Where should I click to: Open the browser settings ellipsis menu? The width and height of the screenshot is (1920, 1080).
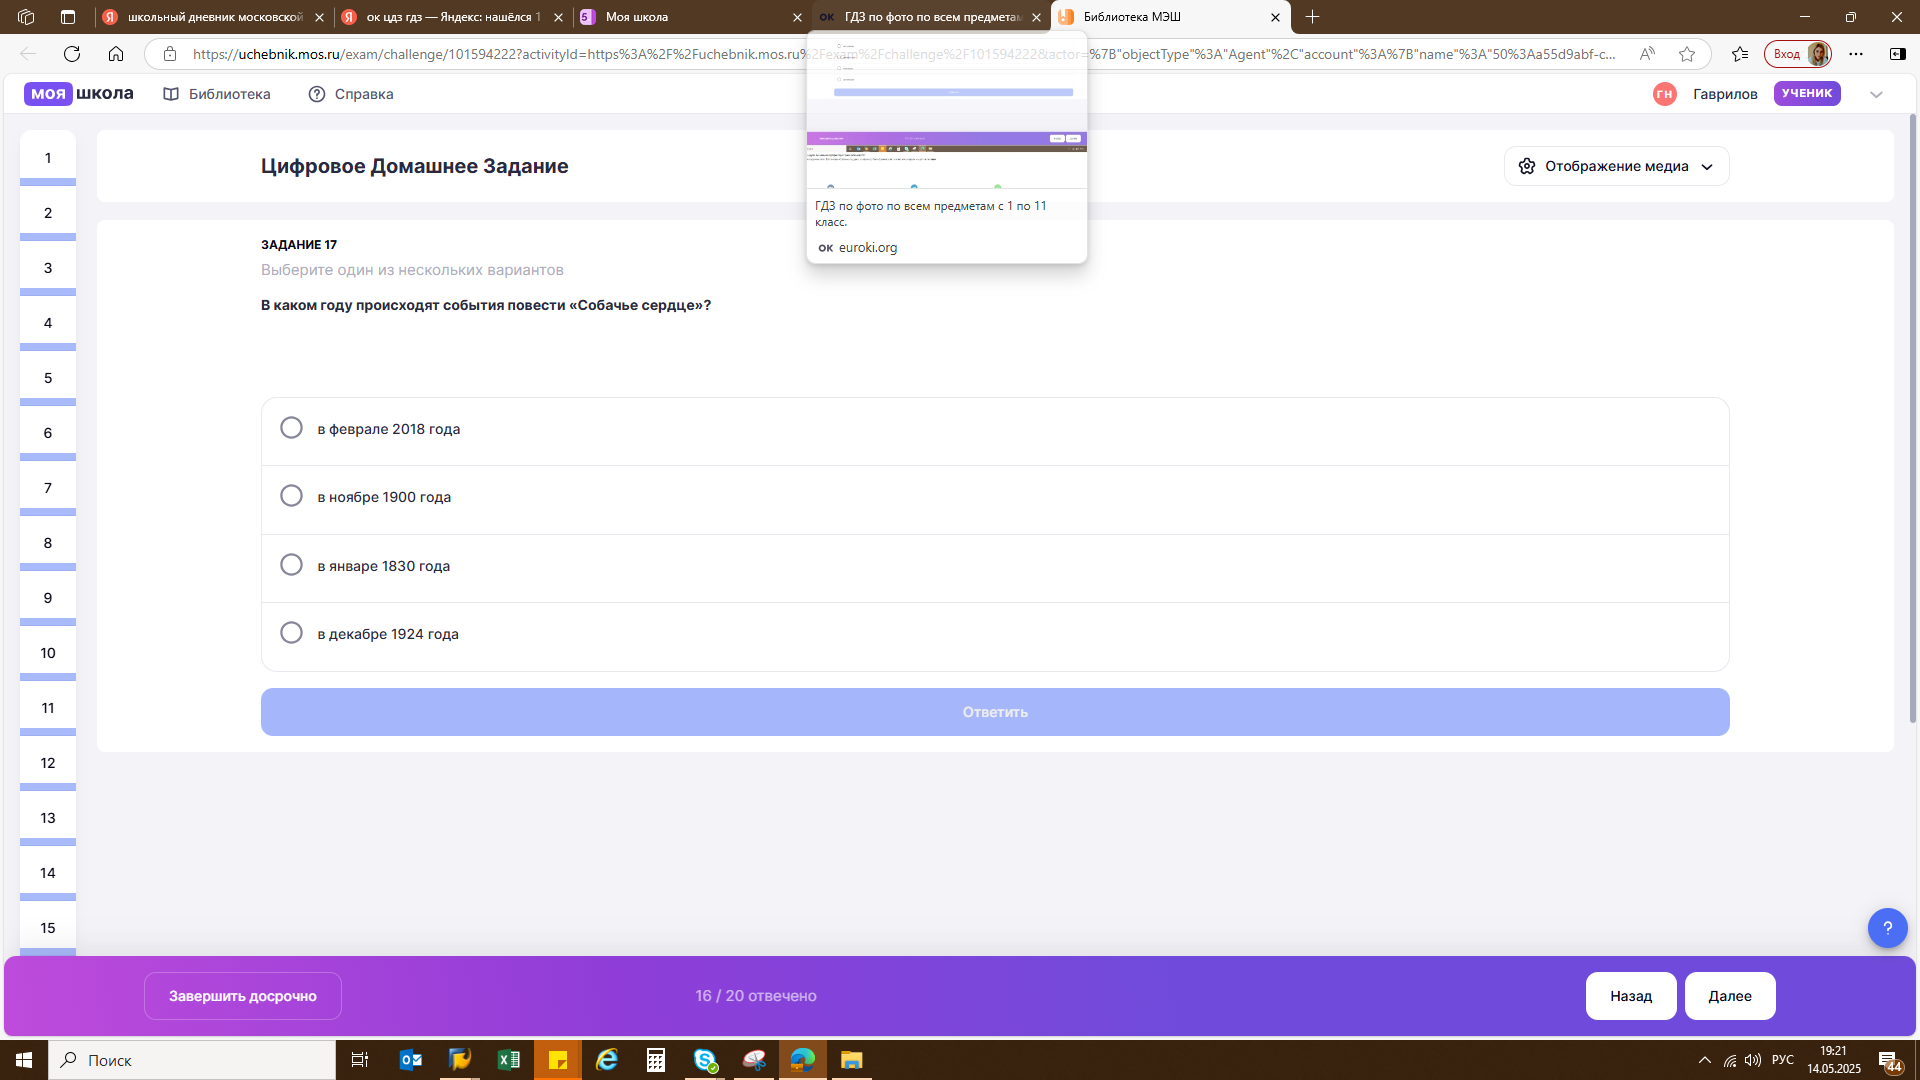1856,54
